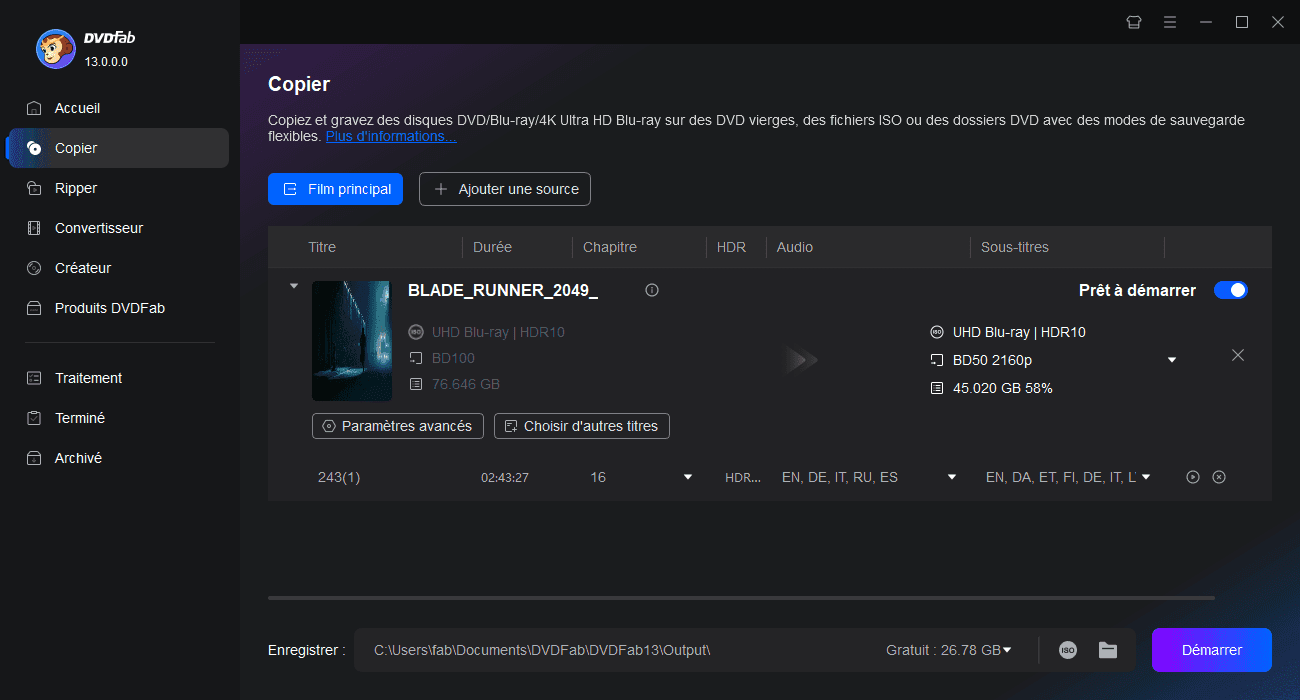Preview title 243(1) with play icon
This screenshot has width=1300, height=700.
1193,477
